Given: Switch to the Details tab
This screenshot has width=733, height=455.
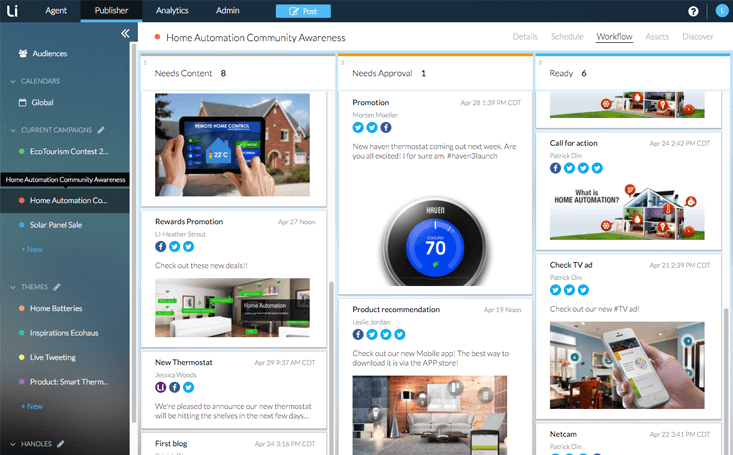Looking at the screenshot, I should pyautogui.click(x=525, y=36).
